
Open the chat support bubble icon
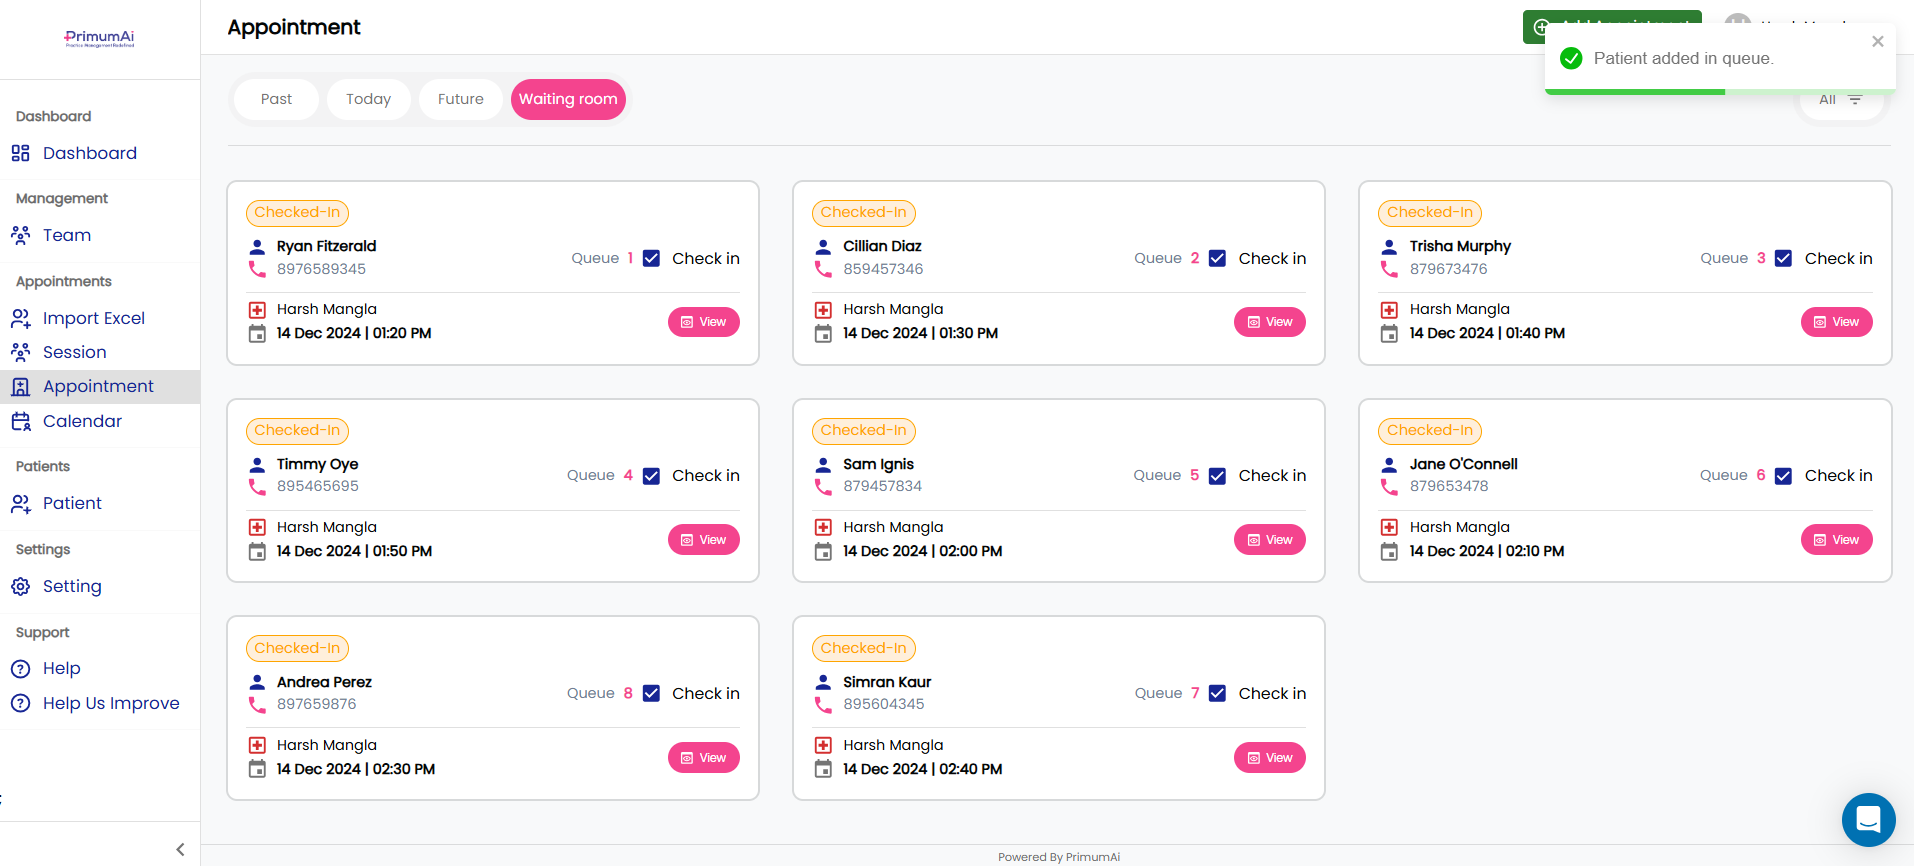click(x=1868, y=820)
